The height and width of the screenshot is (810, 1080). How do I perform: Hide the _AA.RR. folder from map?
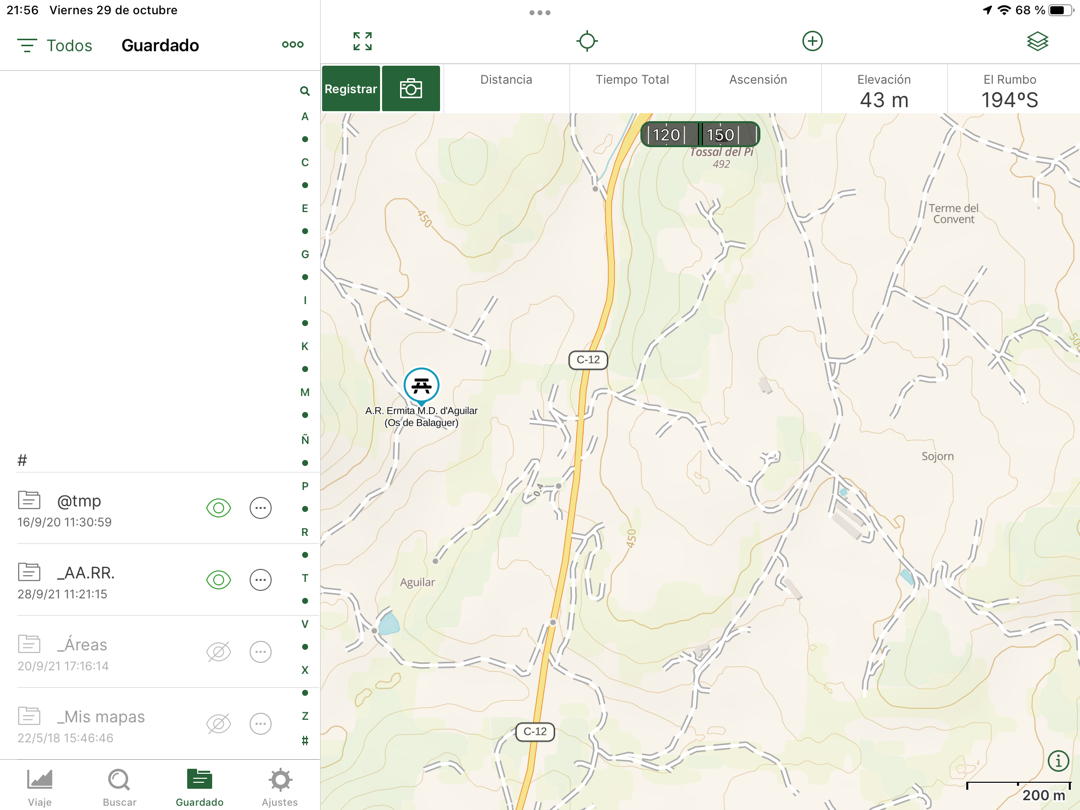[x=218, y=580]
